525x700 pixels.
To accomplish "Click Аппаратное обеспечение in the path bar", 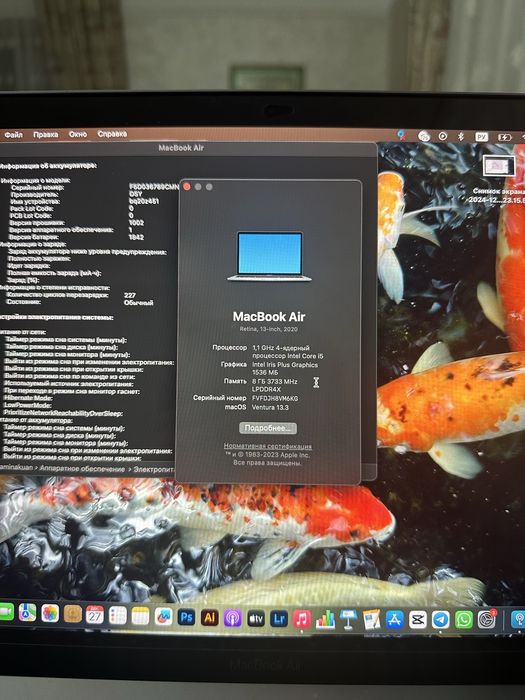I will 82,469.
